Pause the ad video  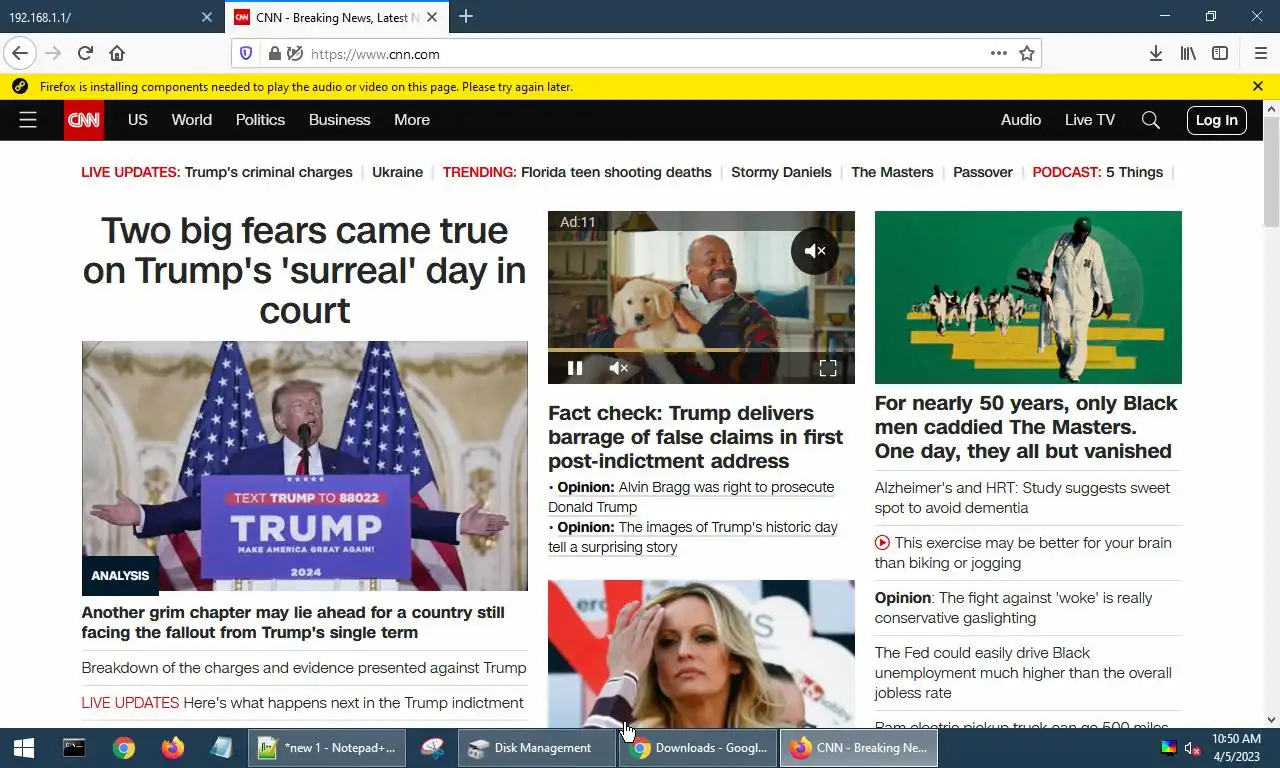[575, 368]
